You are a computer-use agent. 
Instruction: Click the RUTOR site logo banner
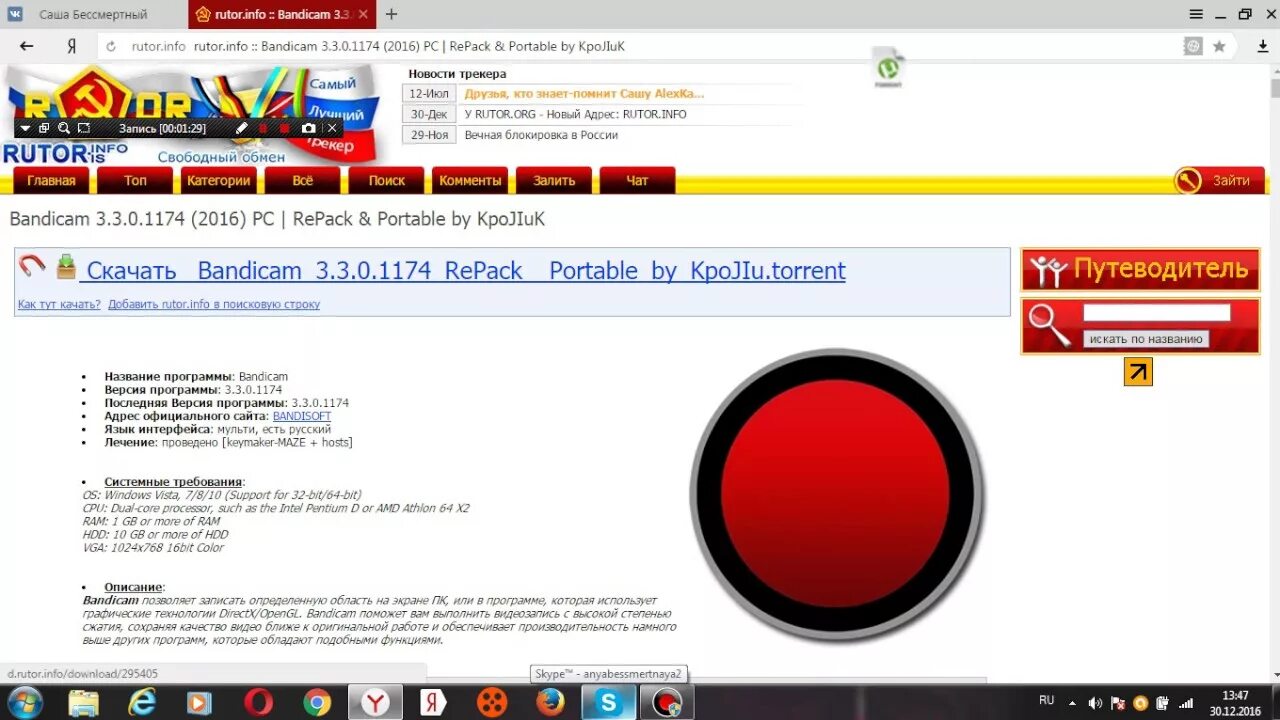click(x=190, y=115)
